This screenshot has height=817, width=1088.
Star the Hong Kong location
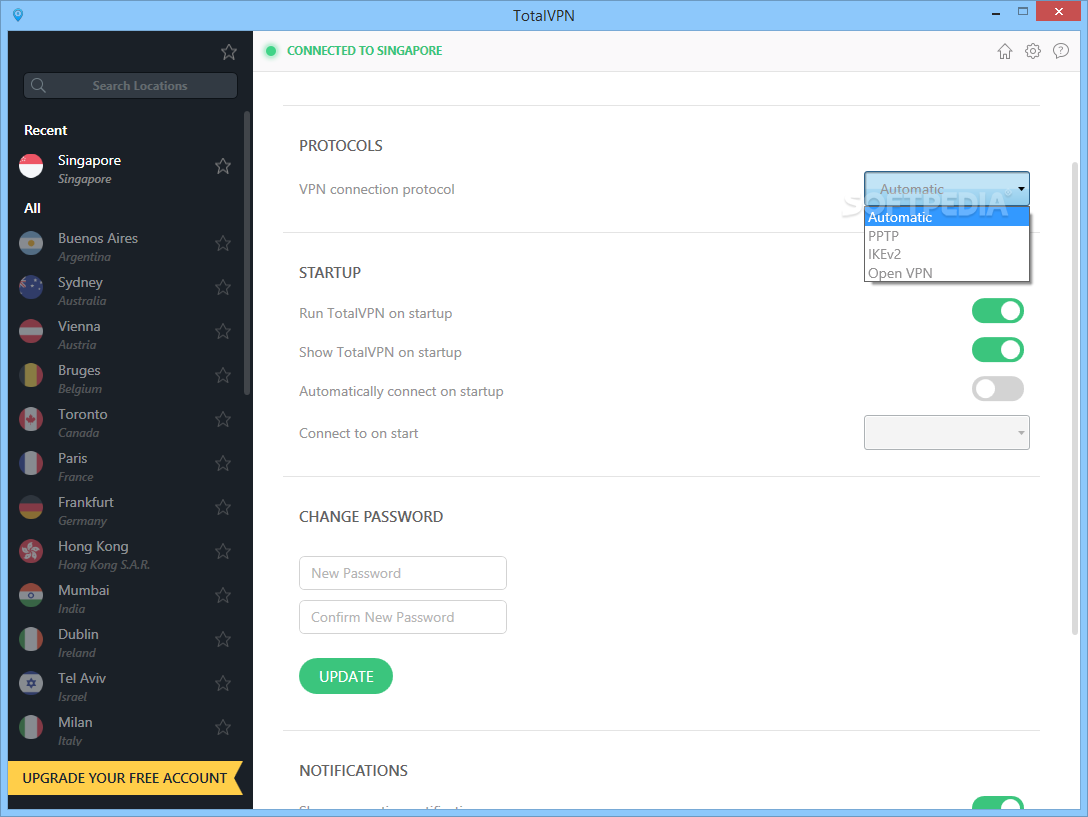pyautogui.click(x=223, y=552)
